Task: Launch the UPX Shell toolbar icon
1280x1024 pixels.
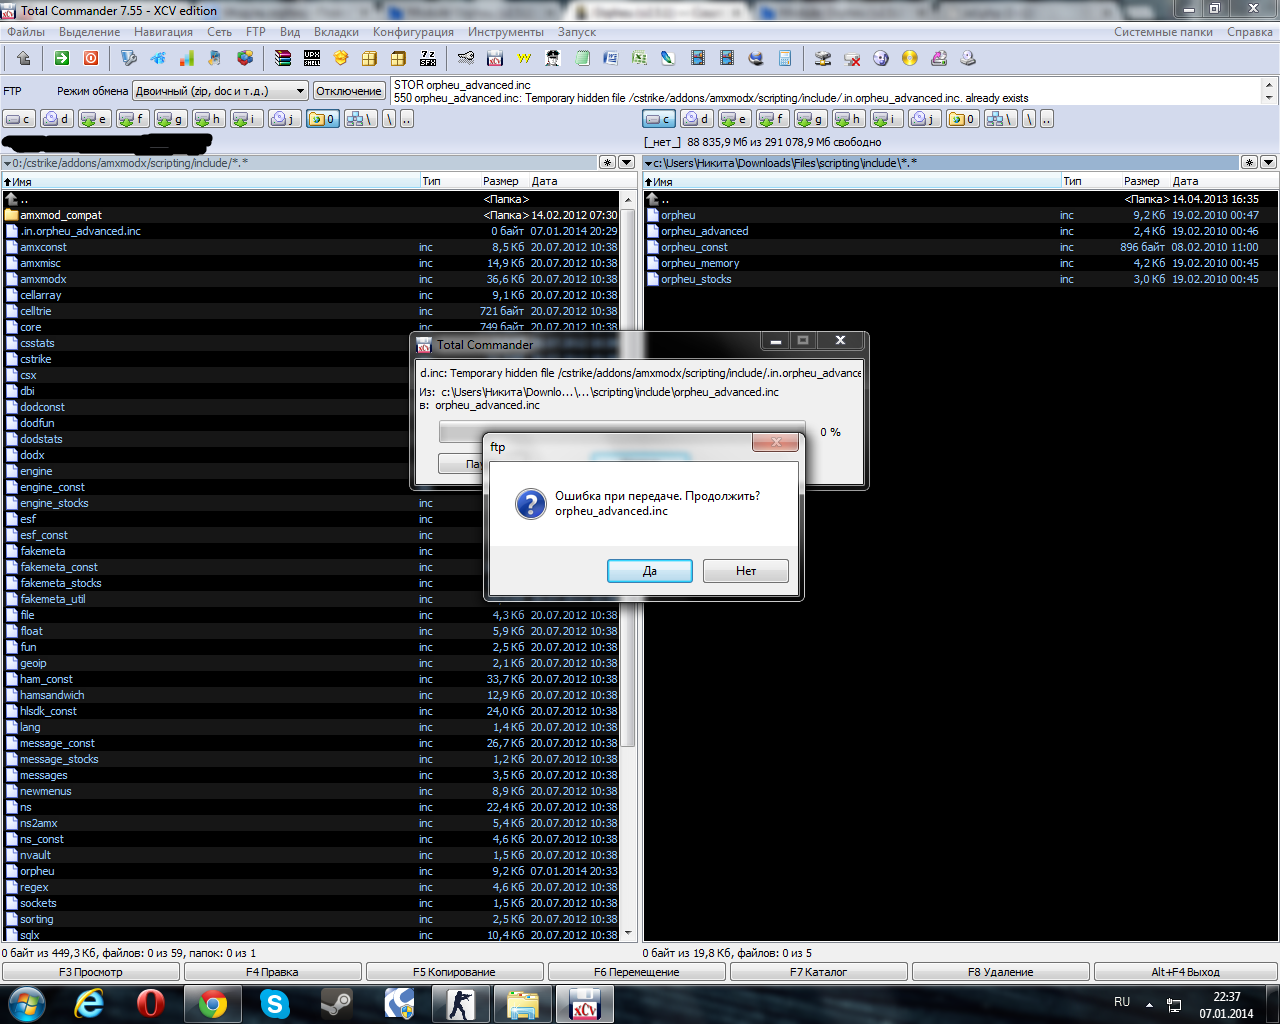Action: 312,58
